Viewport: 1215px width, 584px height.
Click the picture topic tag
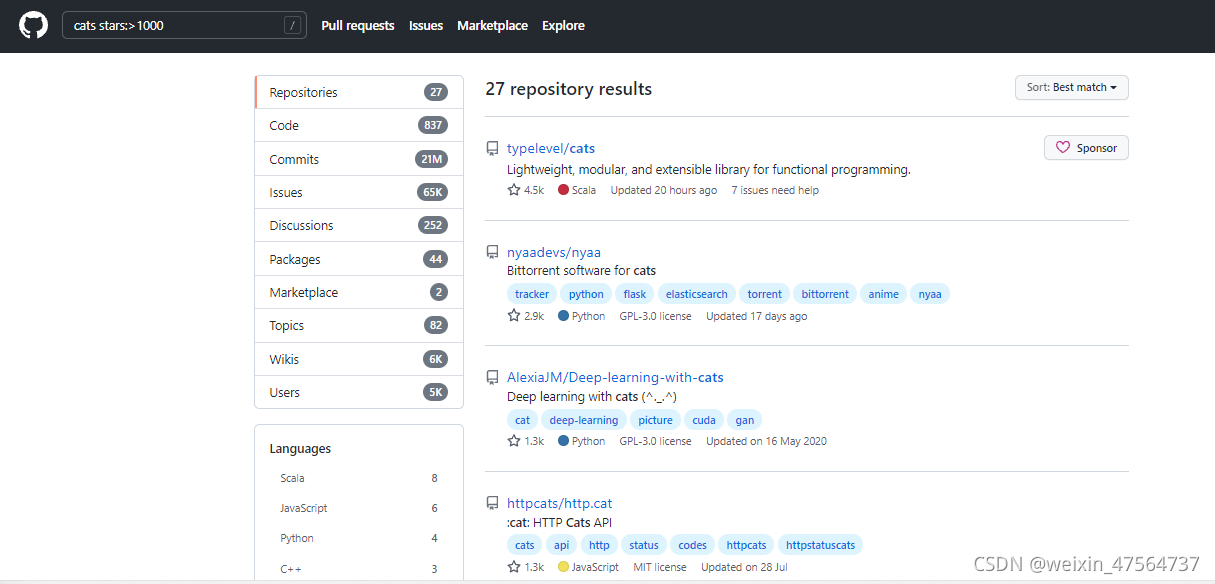tap(655, 420)
